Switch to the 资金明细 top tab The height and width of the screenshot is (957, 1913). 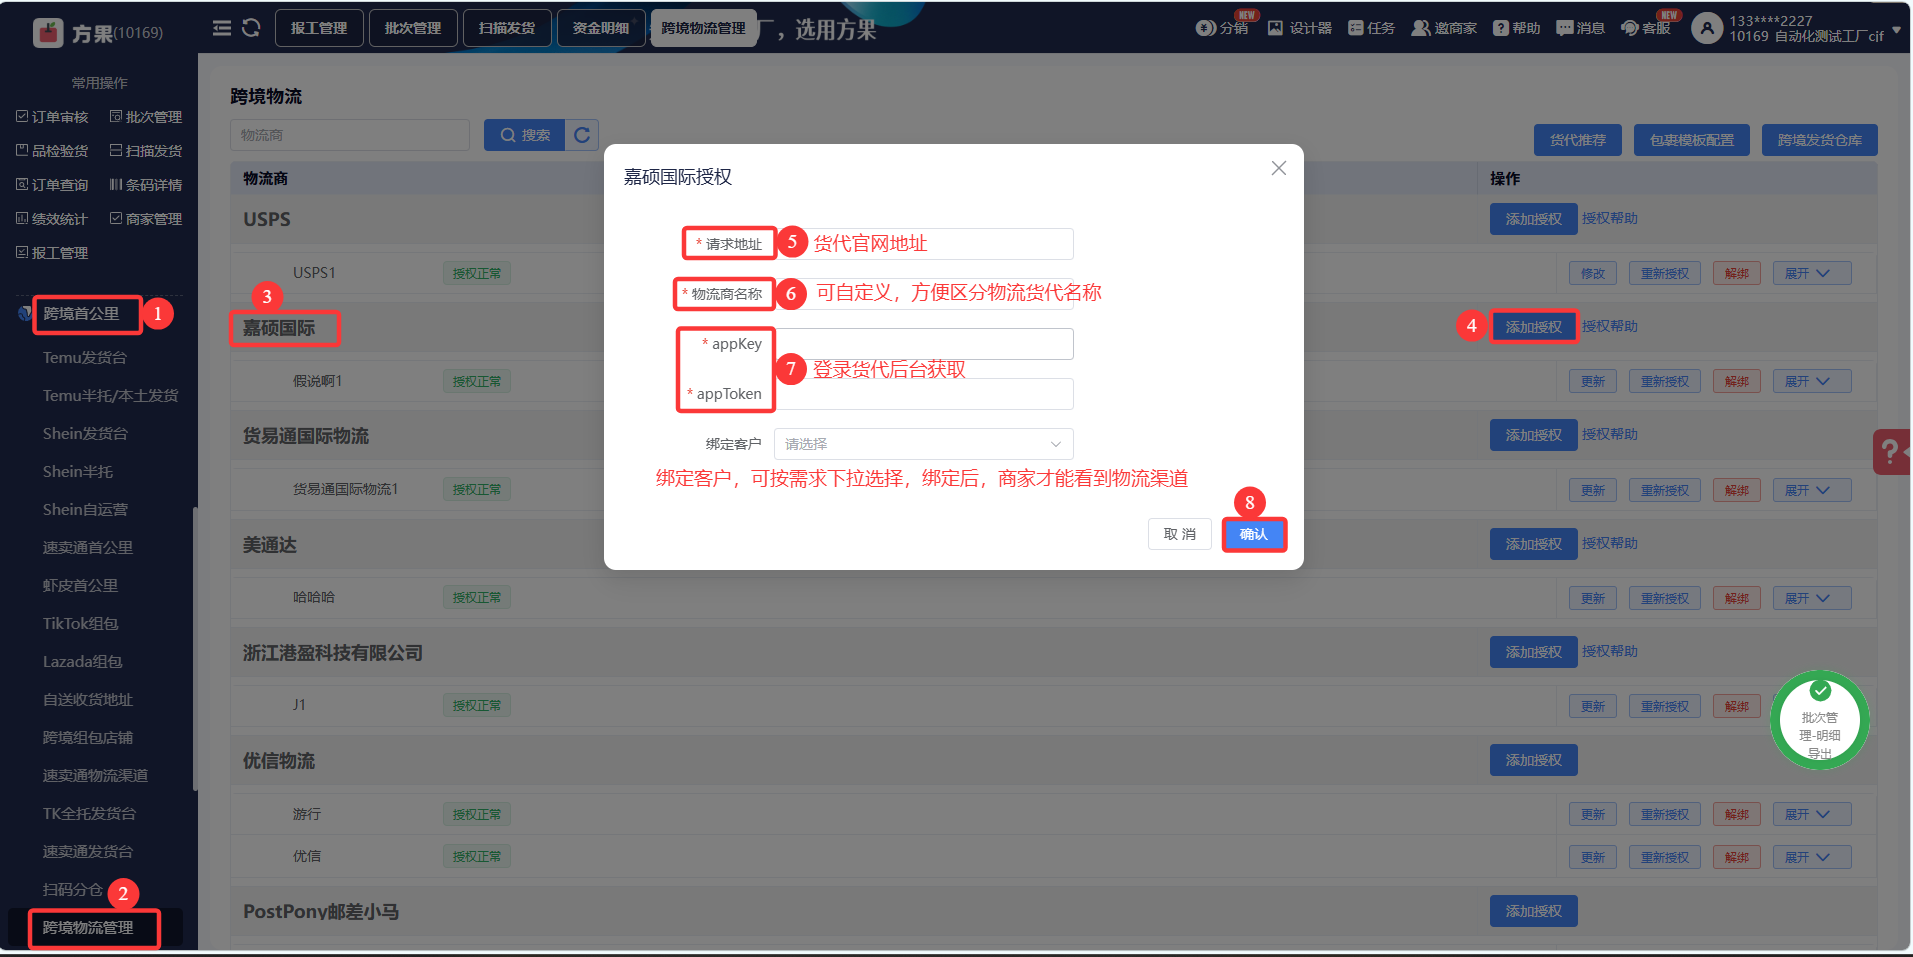601,28
